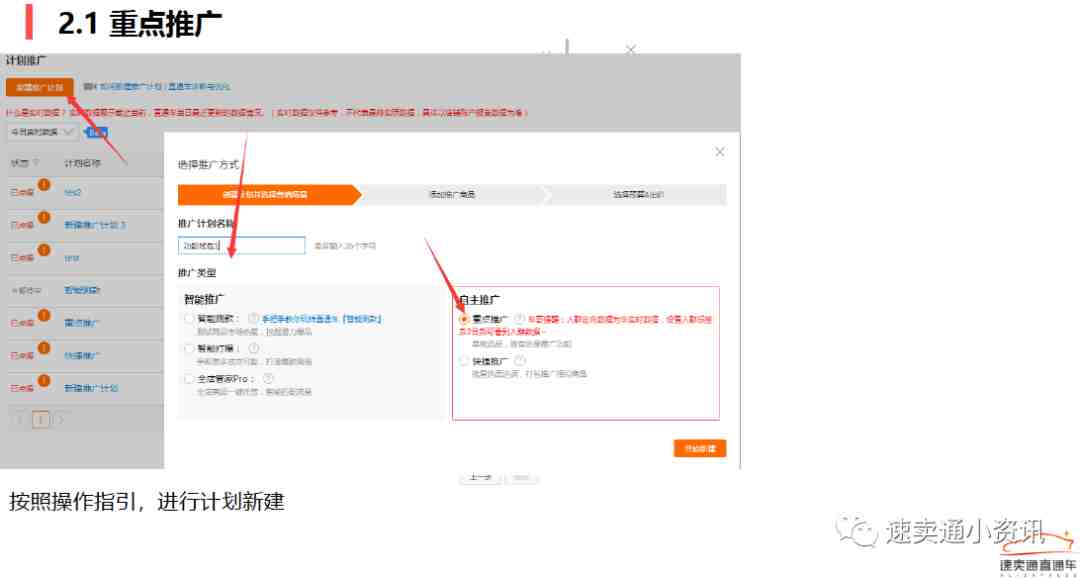Viewport: 1080px width, 579px height.
Task: Click warning badge on 新建推广计划 3 row
Action: (x=44, y=218)
